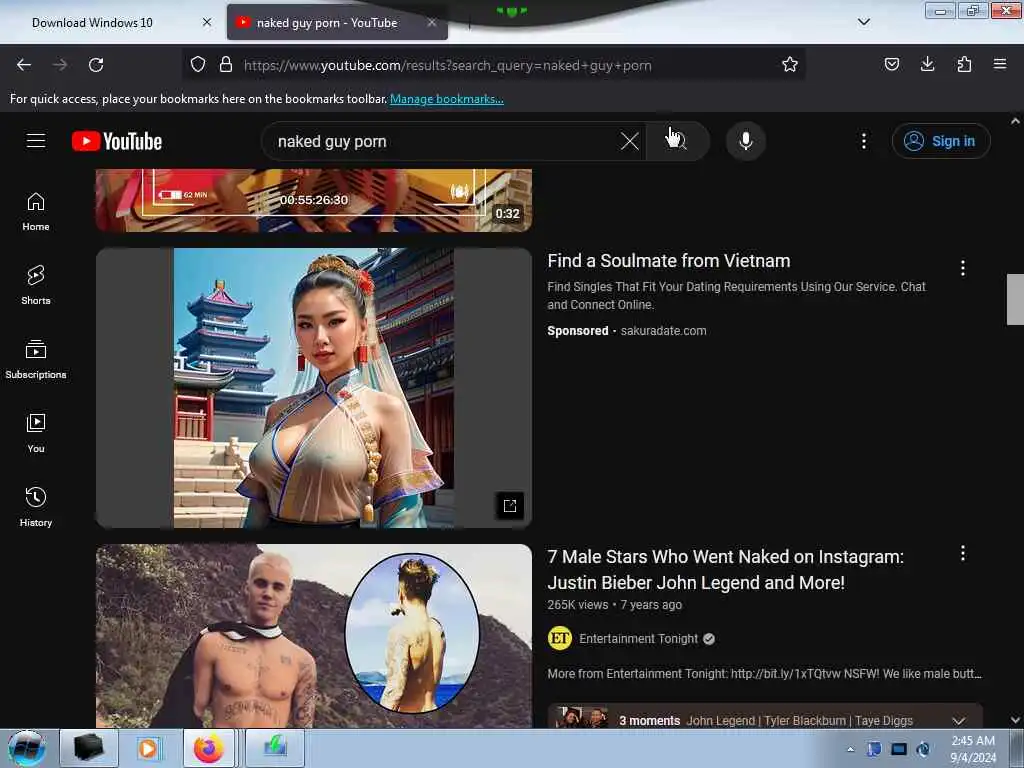Click the external link icon on ad image
The width and height of the screenshot is (1024, 768).
tap(510, 505)
